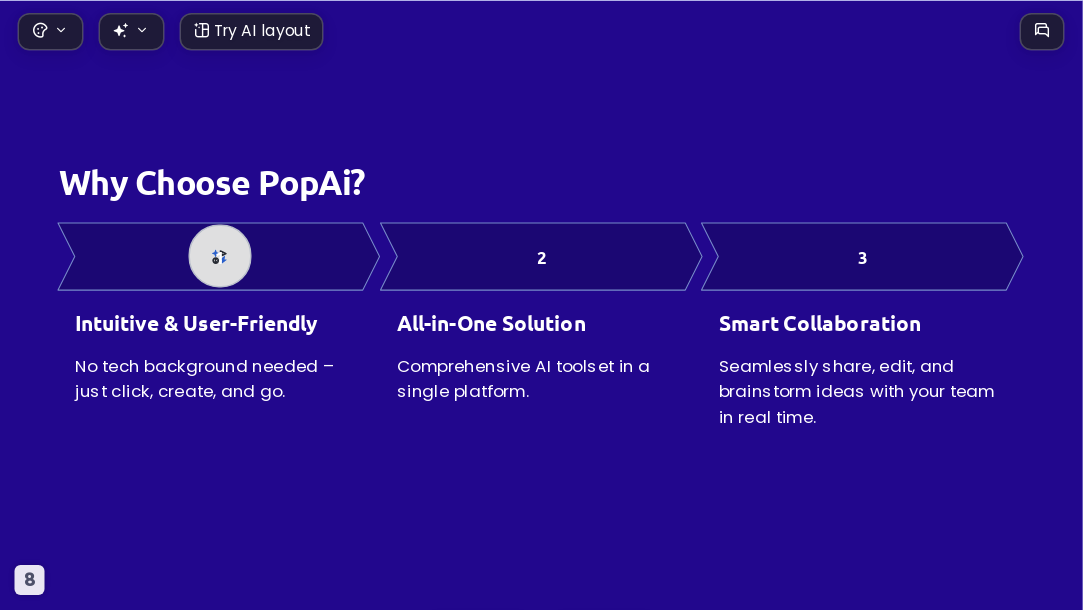Open the theme palette icon
This screenshot has height=611, width=1083.
click(40, 30)
